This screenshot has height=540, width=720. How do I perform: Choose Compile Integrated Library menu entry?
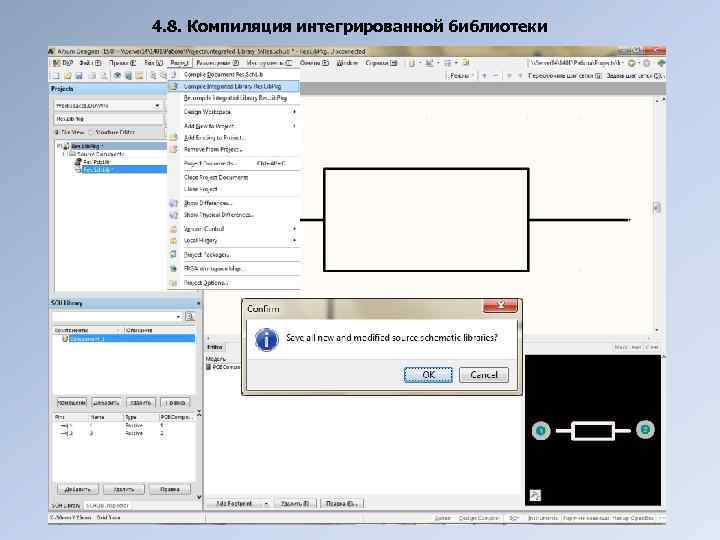[232, 86]
